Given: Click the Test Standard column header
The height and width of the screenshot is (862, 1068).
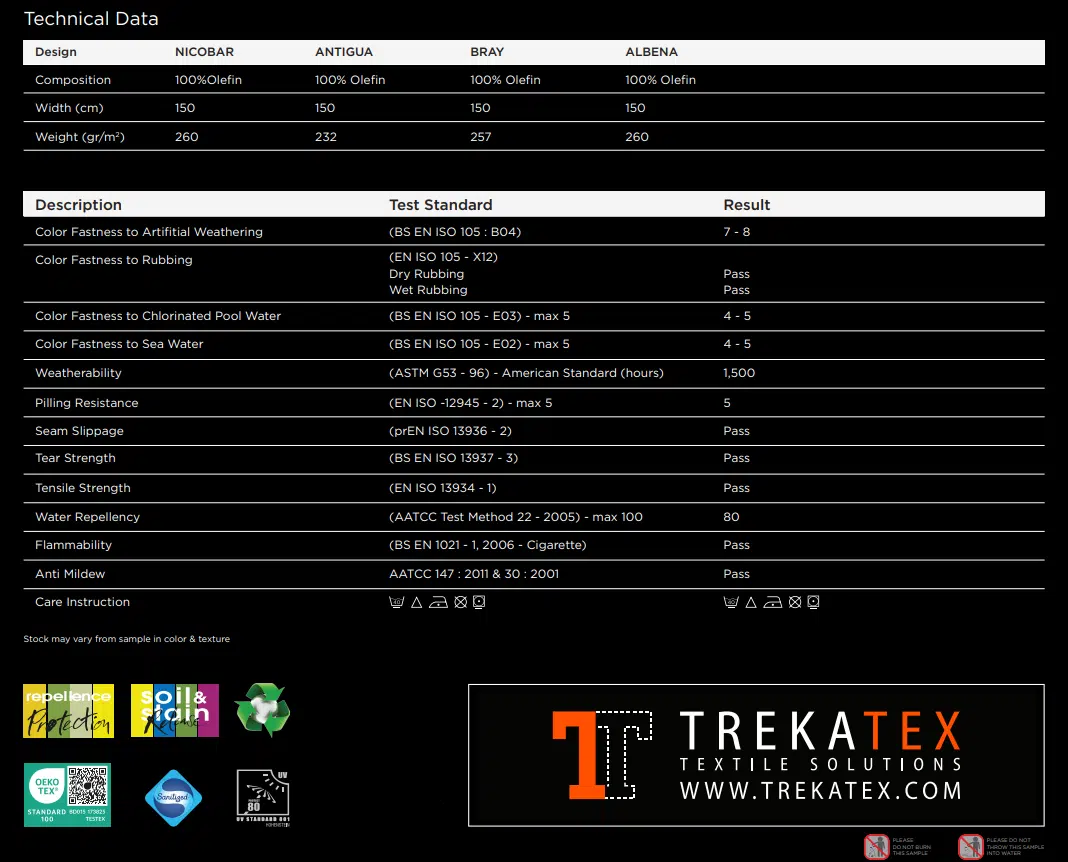Looking at the screenshot, I should point(440,205).
